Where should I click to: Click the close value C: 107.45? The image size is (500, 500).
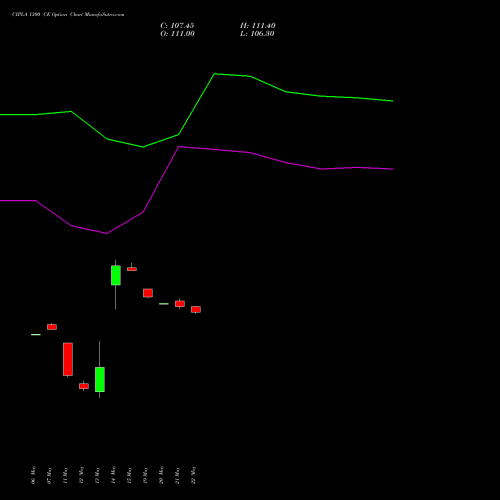pyautogui.click(x=177, y=26)
